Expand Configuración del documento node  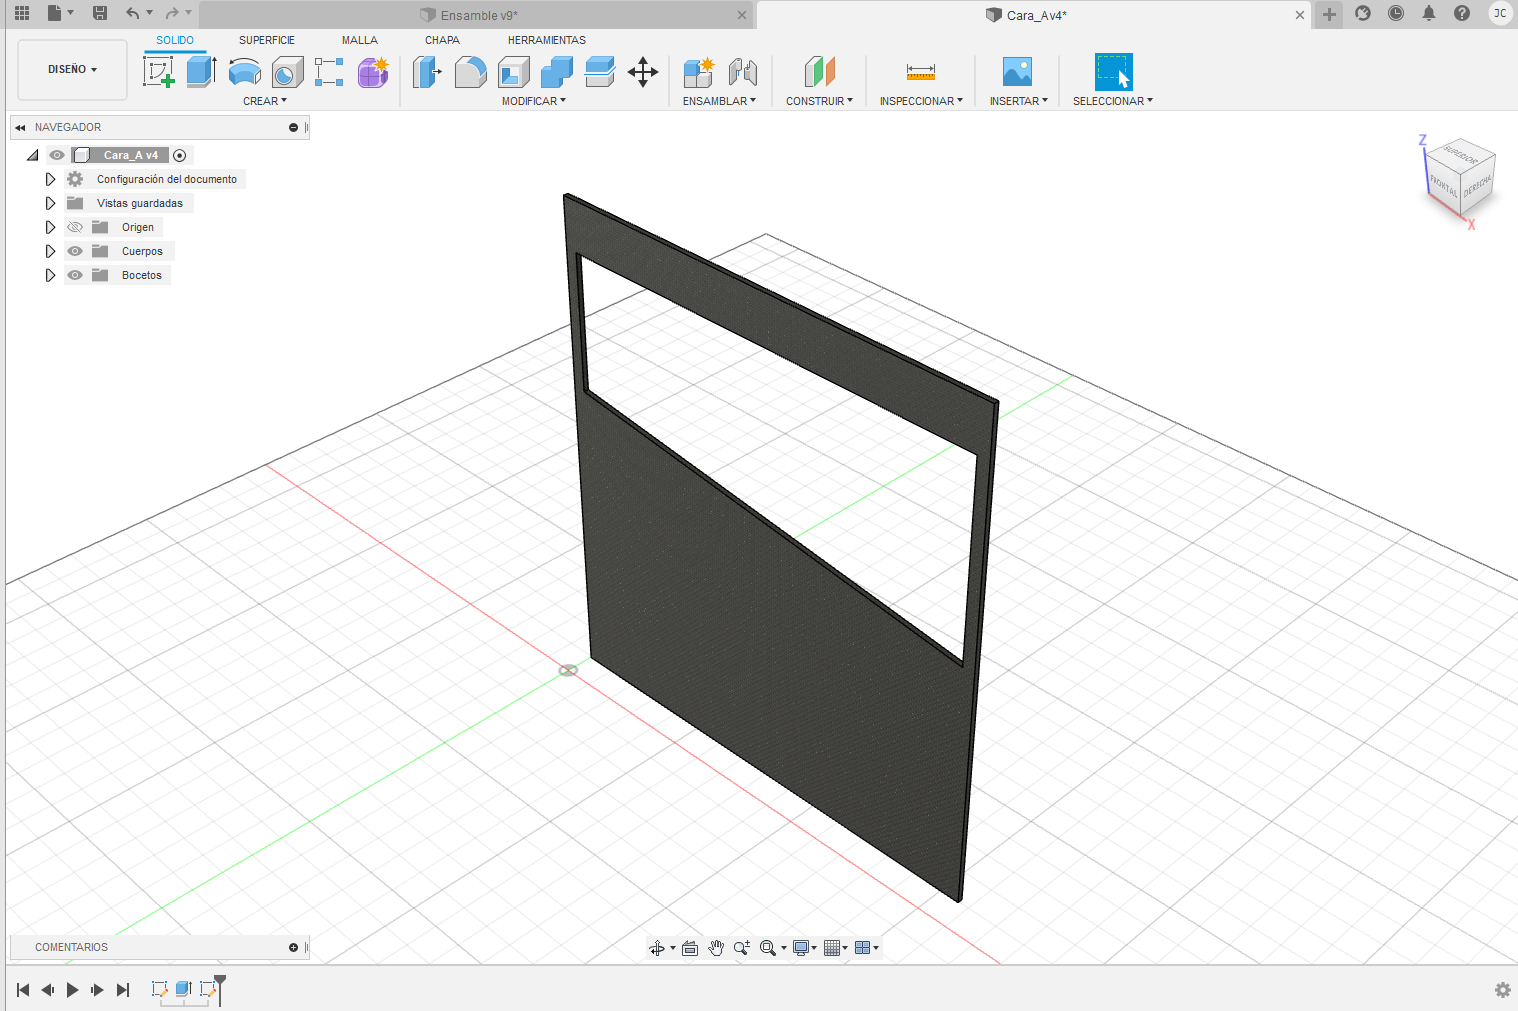point(50,179)
